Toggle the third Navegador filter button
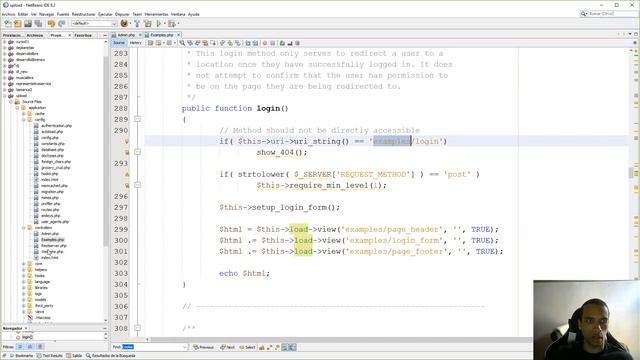Viewport: 640px width, 360px height. tap(40, 347)
